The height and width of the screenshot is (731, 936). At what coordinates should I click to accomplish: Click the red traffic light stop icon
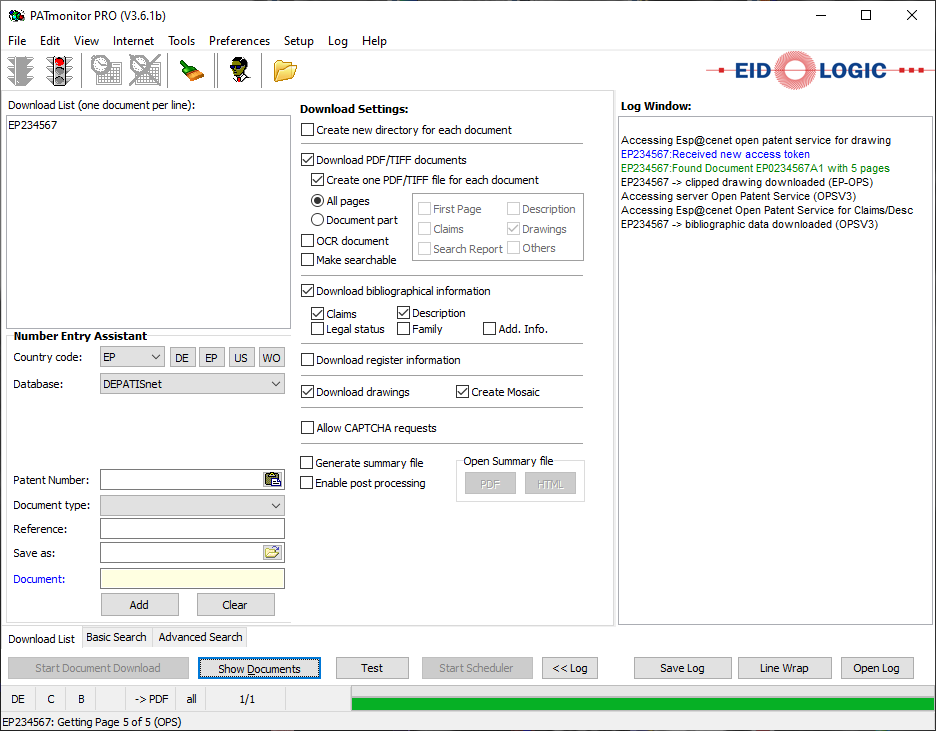point(60,70)
